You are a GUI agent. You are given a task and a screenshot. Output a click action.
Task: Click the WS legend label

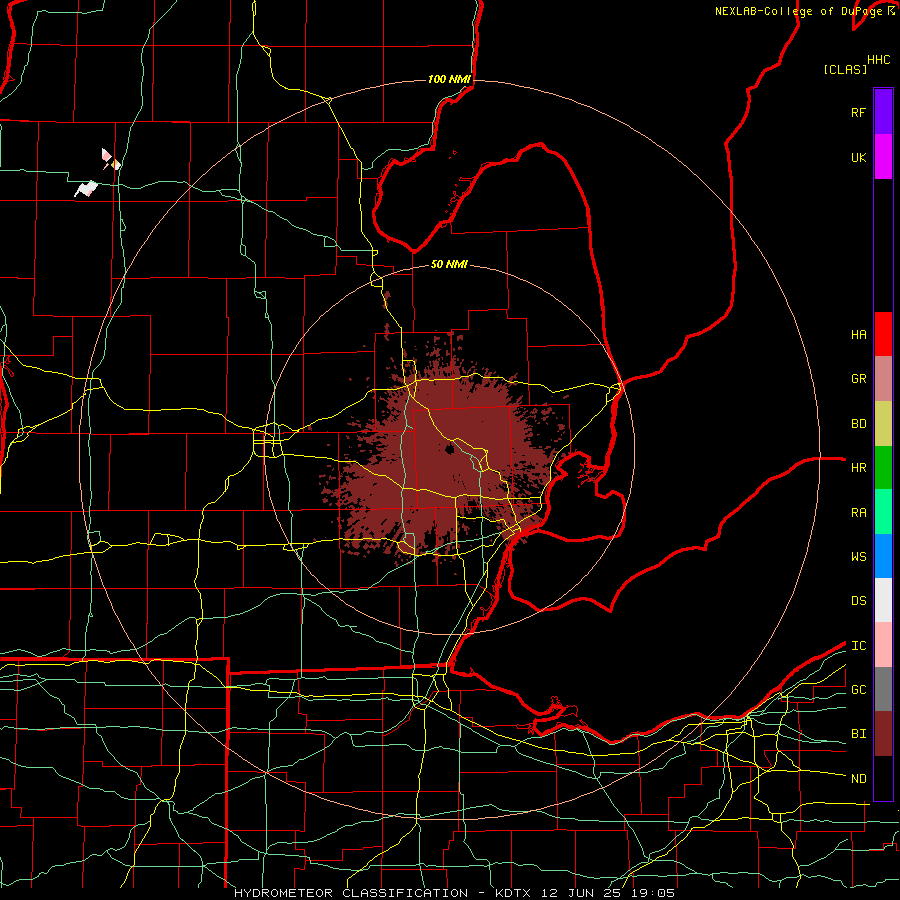click(858, 557)
